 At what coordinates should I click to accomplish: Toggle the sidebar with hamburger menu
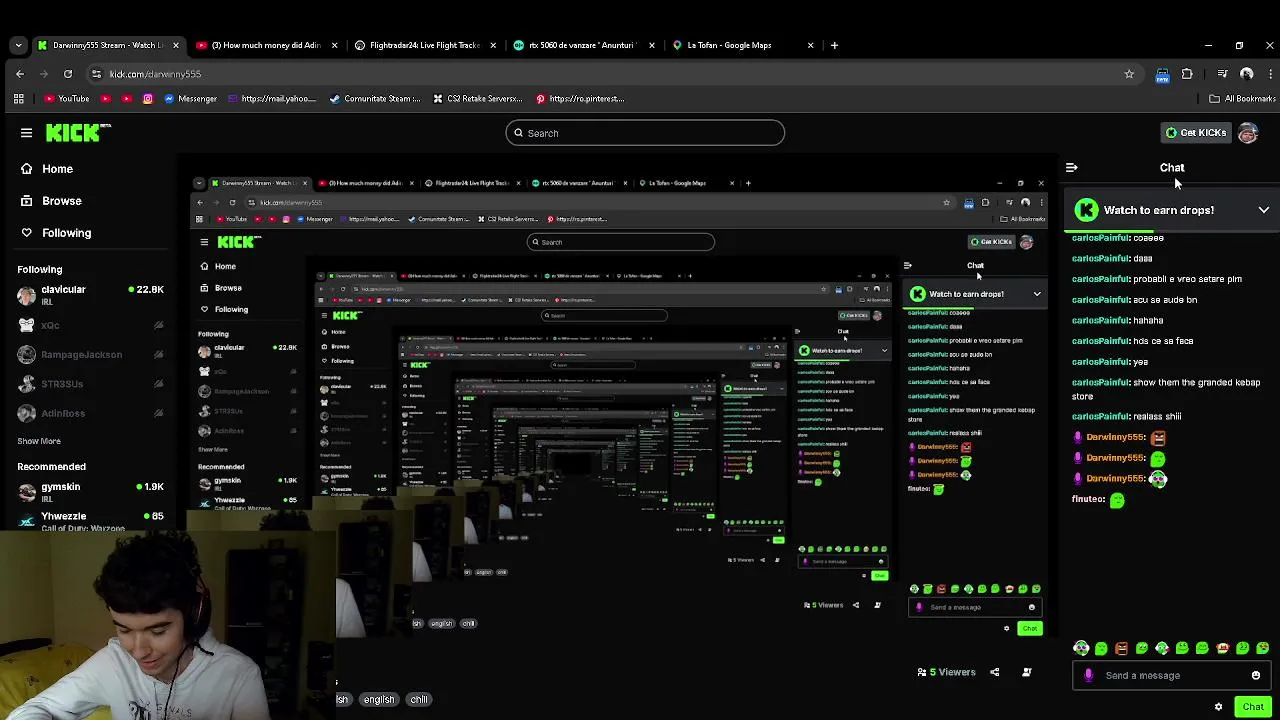tap(27, 132)
